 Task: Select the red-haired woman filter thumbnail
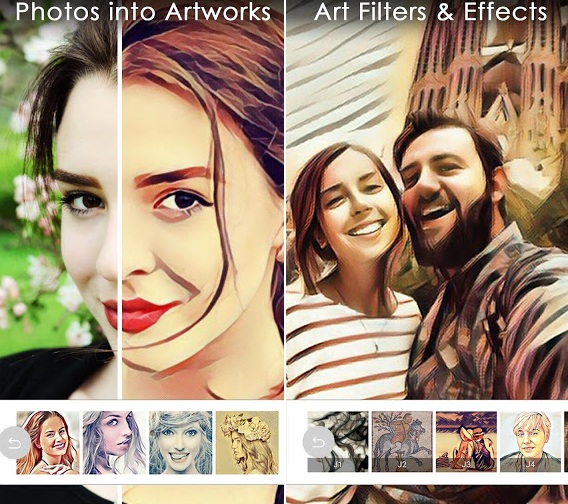[48, 442]
